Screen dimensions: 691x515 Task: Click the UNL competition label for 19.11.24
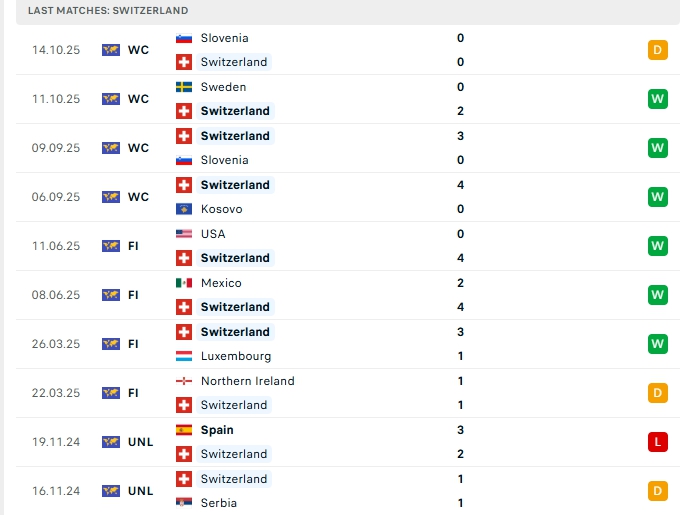point(141,442)
